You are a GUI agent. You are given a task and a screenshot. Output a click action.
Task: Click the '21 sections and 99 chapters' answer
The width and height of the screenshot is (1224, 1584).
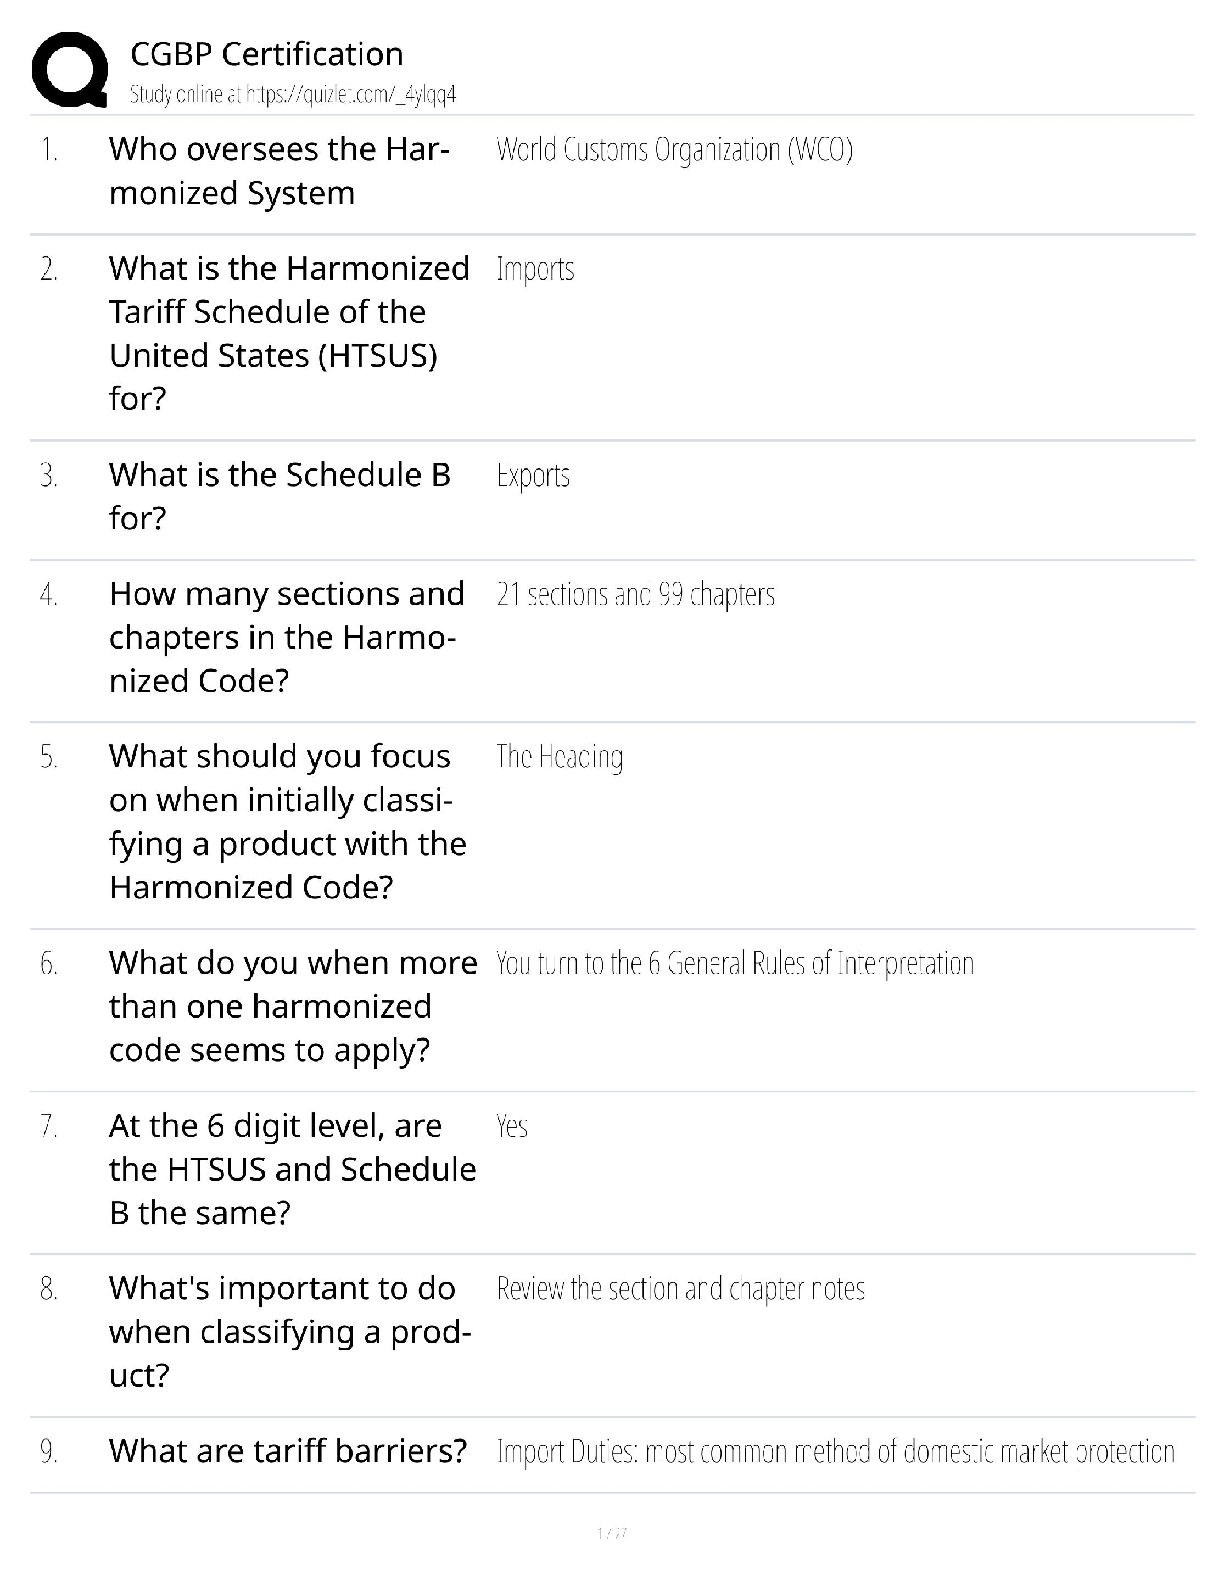point(635,595)
